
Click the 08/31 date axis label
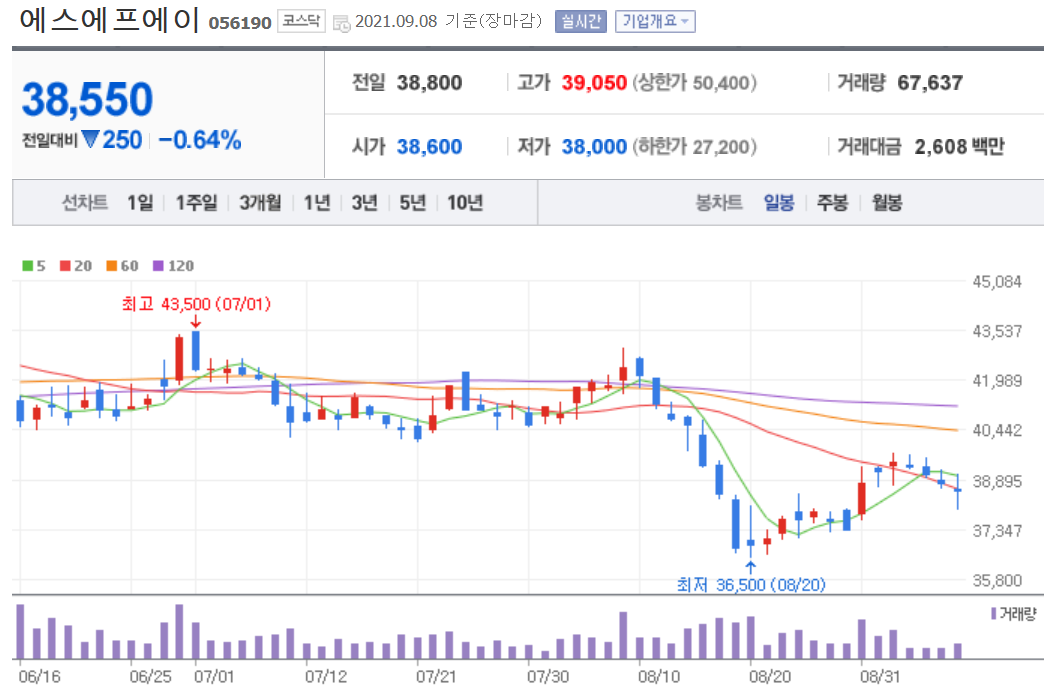[880, 677]
